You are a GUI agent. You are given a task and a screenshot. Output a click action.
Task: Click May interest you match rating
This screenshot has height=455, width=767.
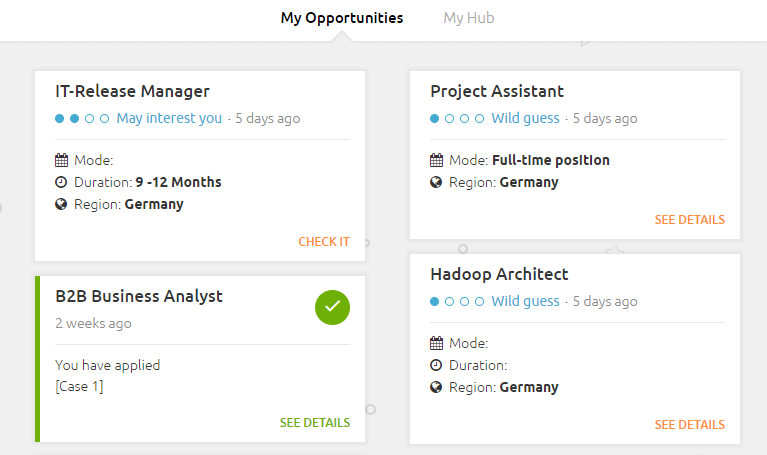pos(169,118)
